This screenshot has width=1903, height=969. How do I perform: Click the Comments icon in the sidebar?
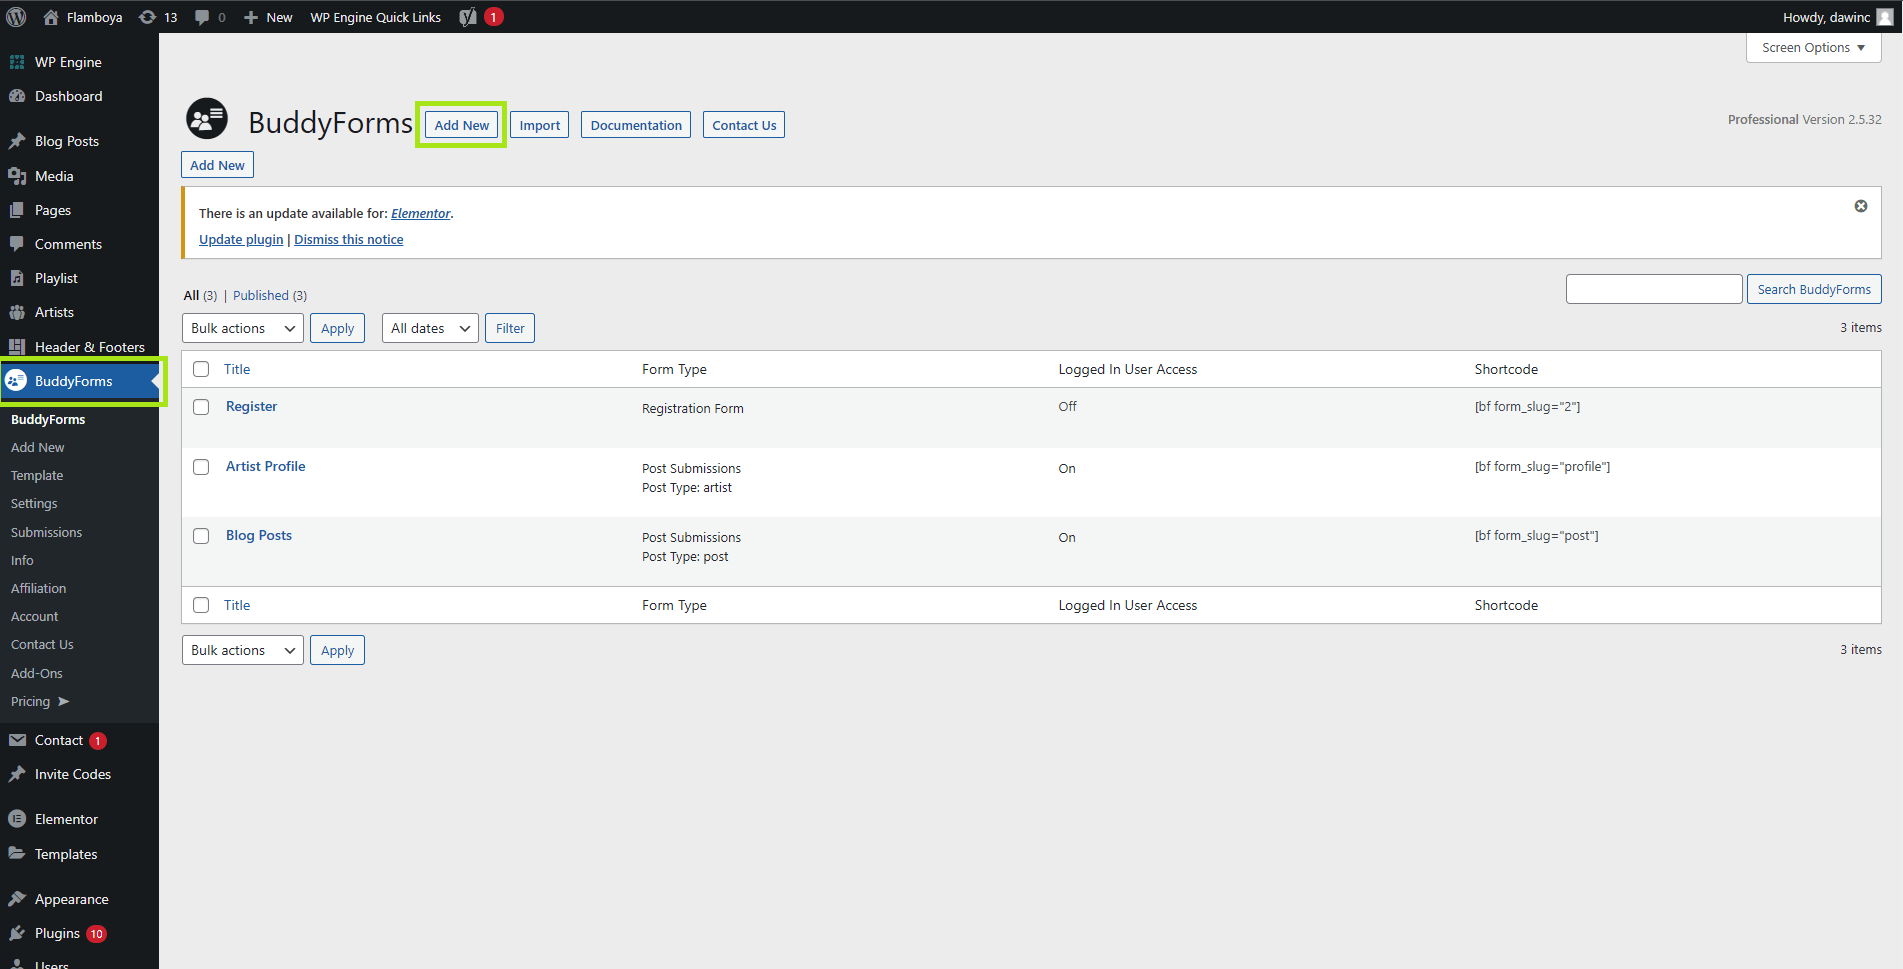coord(17,244)
